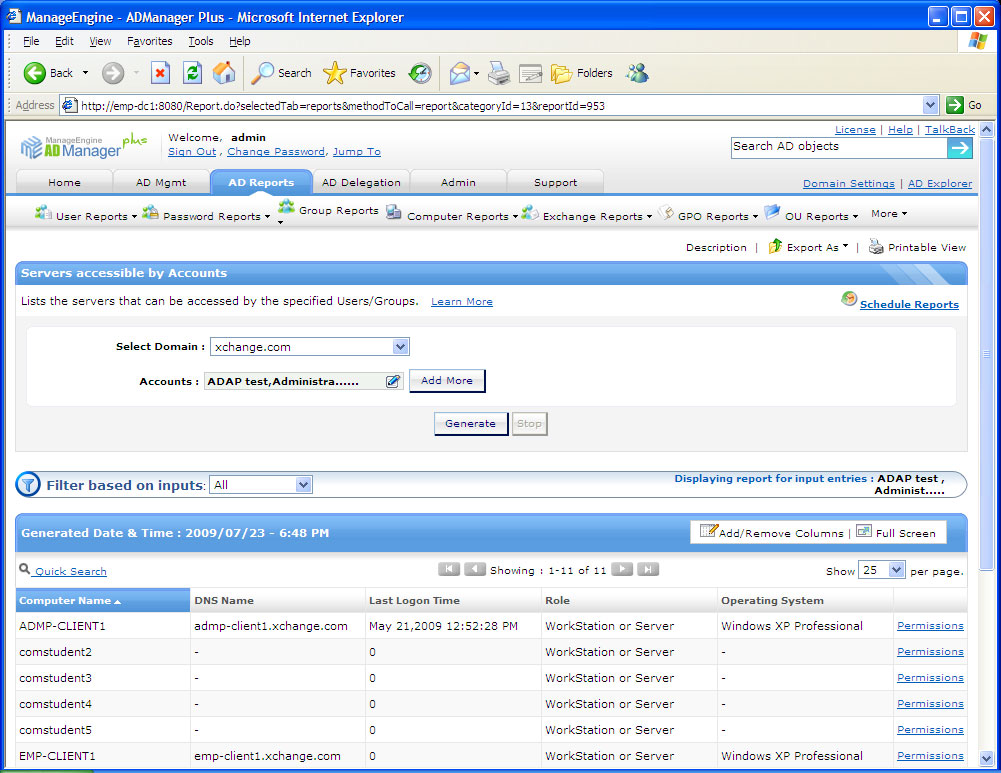Image resolution: width=1001 pixels, height=773 pixels.
Task: Click the Mail envelope toolbar icon
Action: (460, 73)
